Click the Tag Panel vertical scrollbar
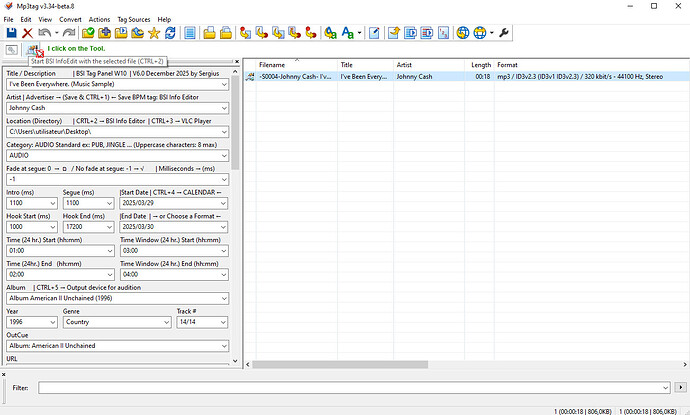The height and width of the screenshot is (415, 690). [x=235, y=123]
